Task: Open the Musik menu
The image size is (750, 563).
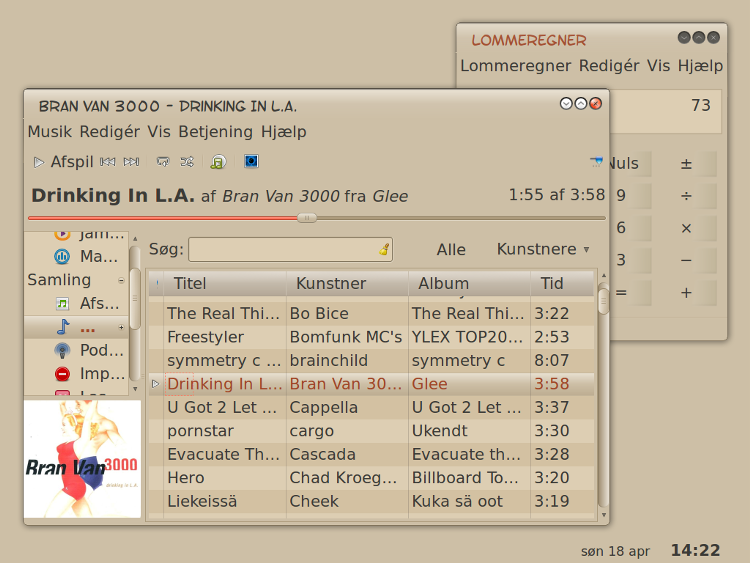Action: click(50, 132)
